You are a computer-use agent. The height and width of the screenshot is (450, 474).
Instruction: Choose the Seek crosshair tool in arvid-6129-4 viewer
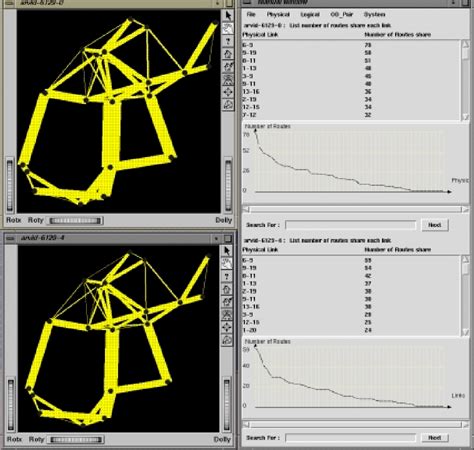pyautogui.click(x=227, y=327)
